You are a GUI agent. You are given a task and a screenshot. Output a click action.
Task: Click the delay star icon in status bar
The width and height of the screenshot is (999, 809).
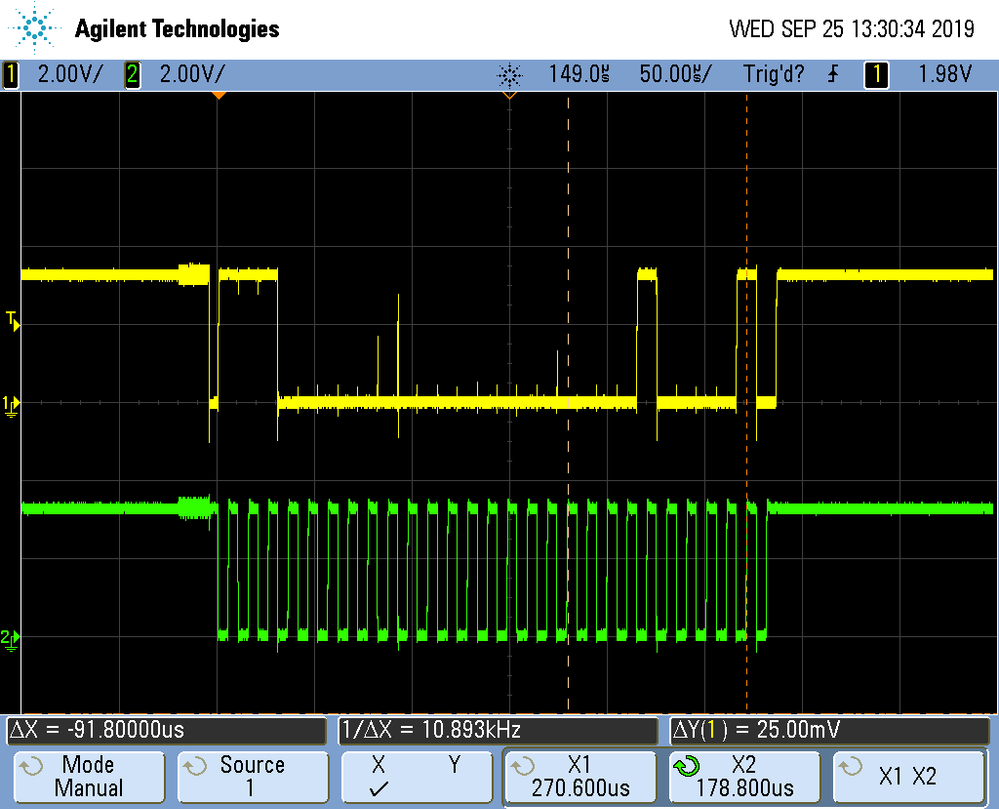pyautogui.click(x=510, y=75)
